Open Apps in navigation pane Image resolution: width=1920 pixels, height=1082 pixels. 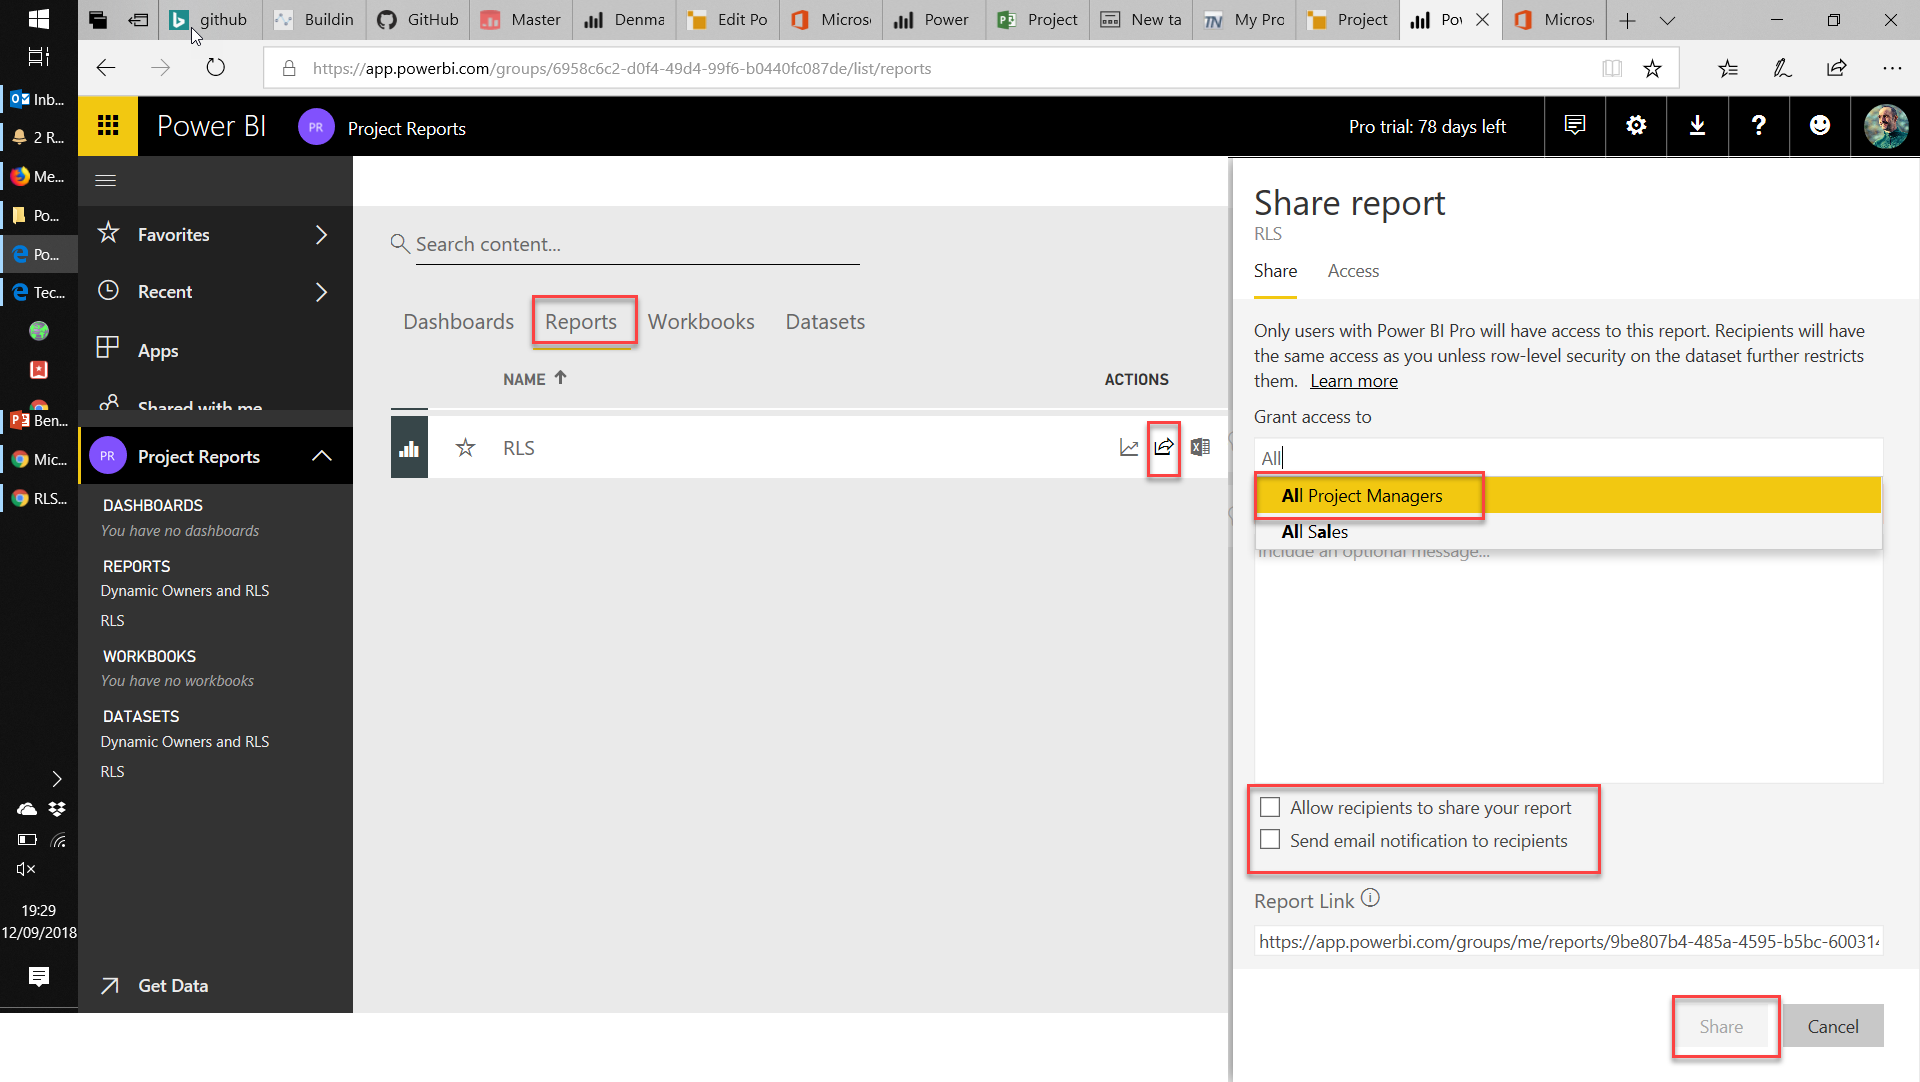coord(158,351)
